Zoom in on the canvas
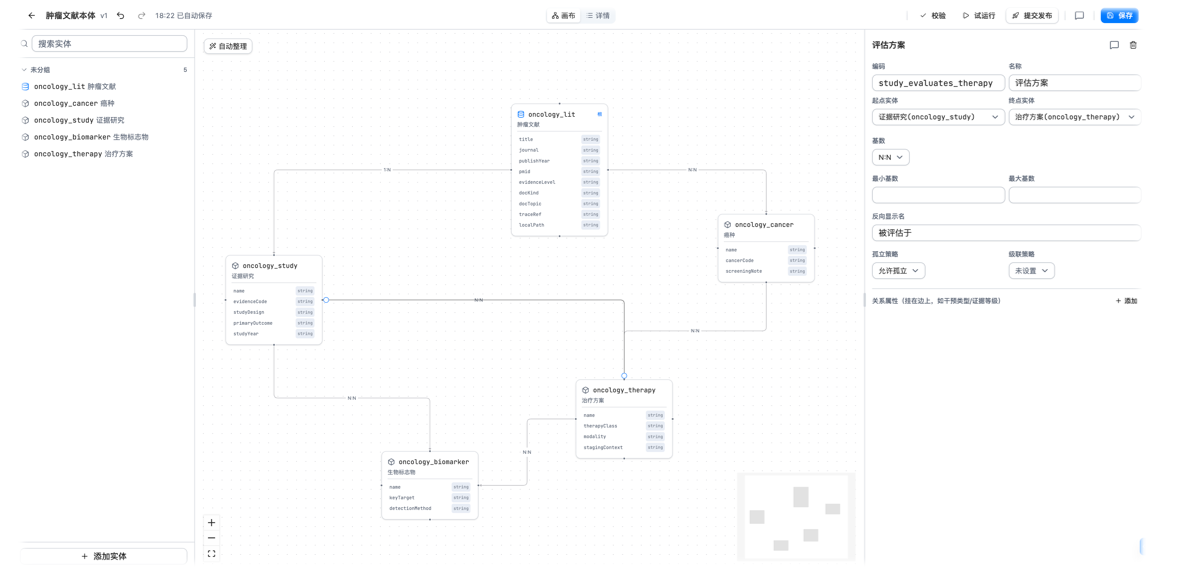1185x583 pixels. click(212, 523)
